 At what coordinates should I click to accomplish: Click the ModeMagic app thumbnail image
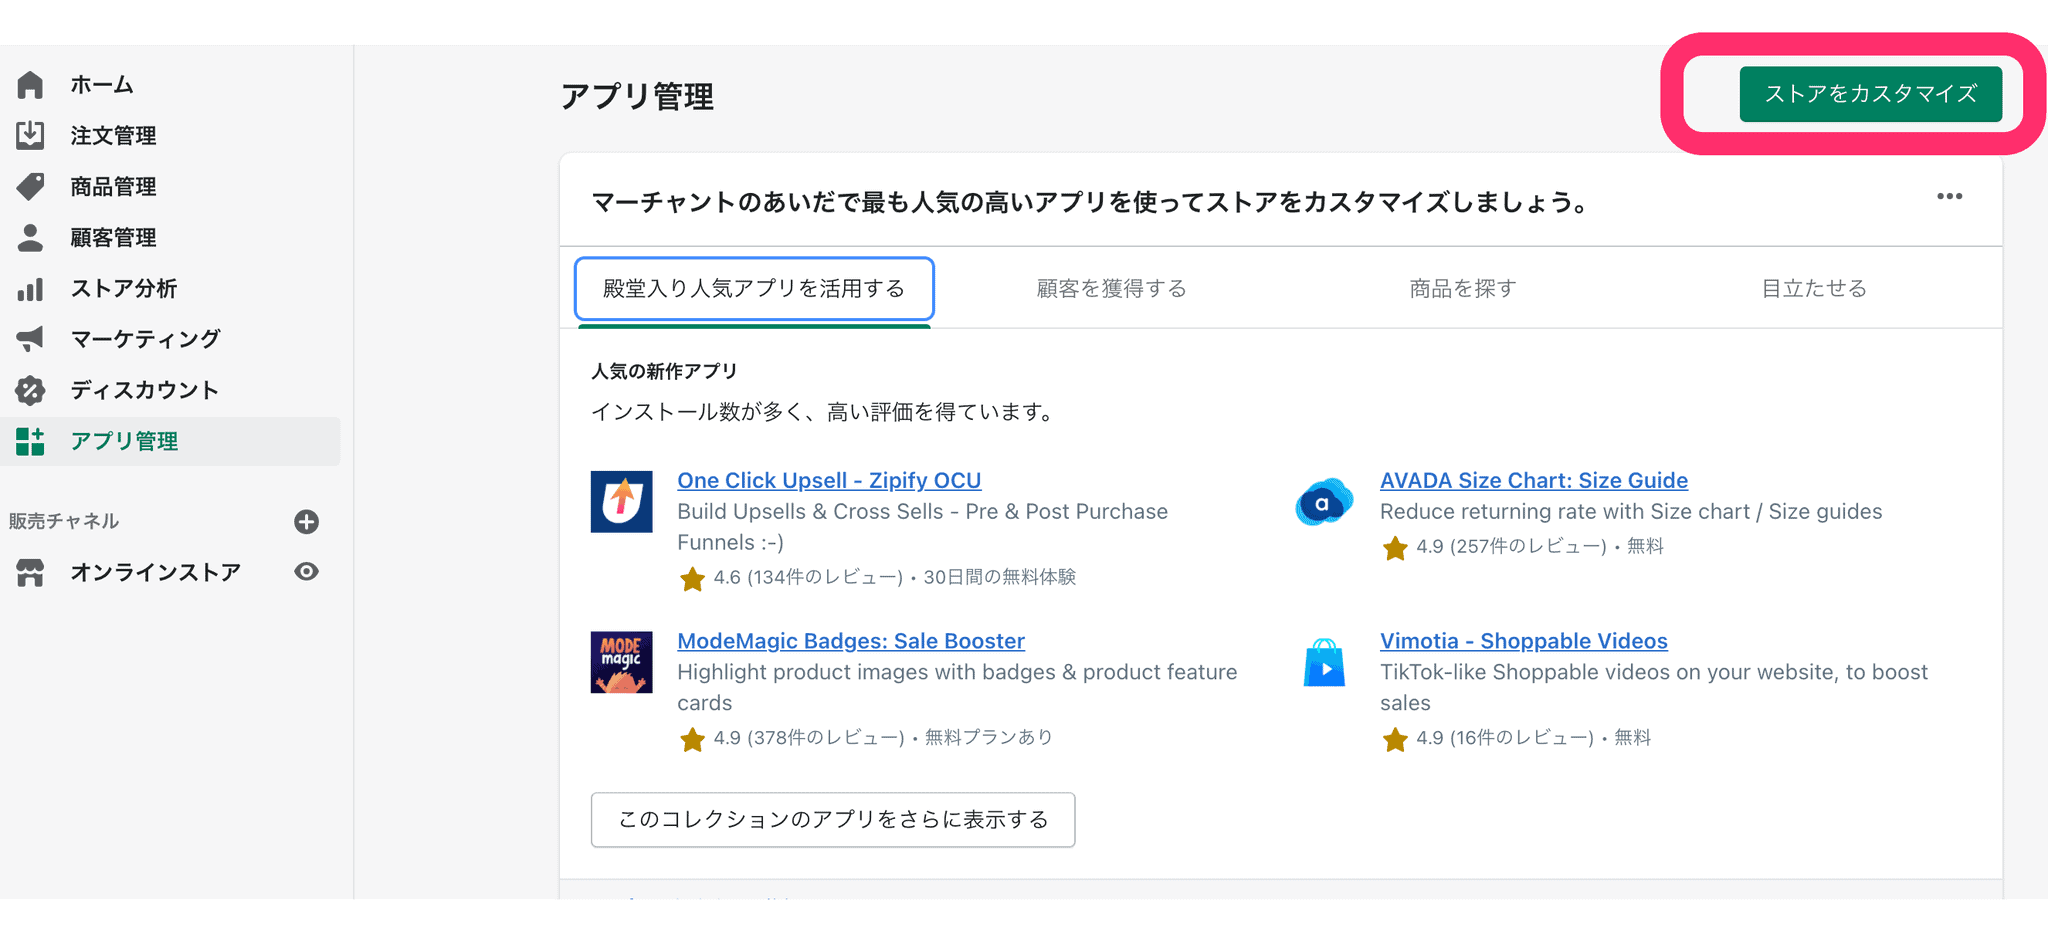point(621,662)
